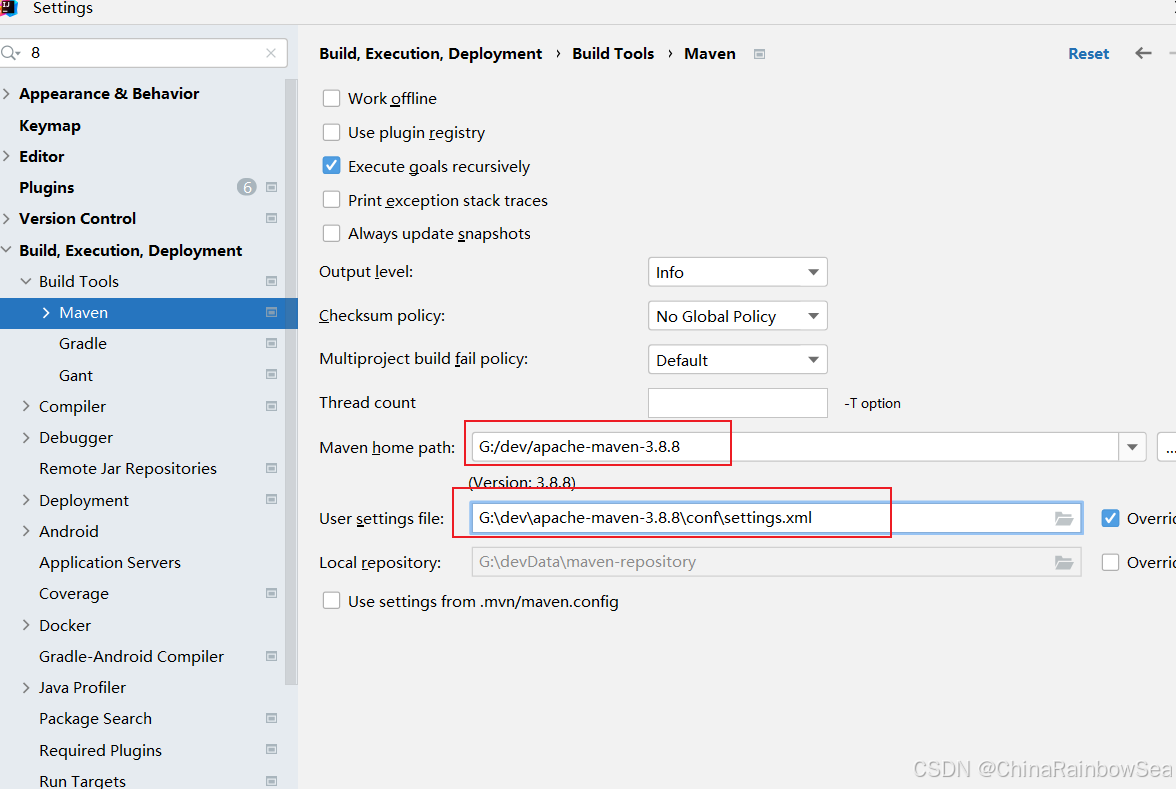Browse for user settings file folder icon
Screen dimensions: 1176x789
[x=1064, y=518]
